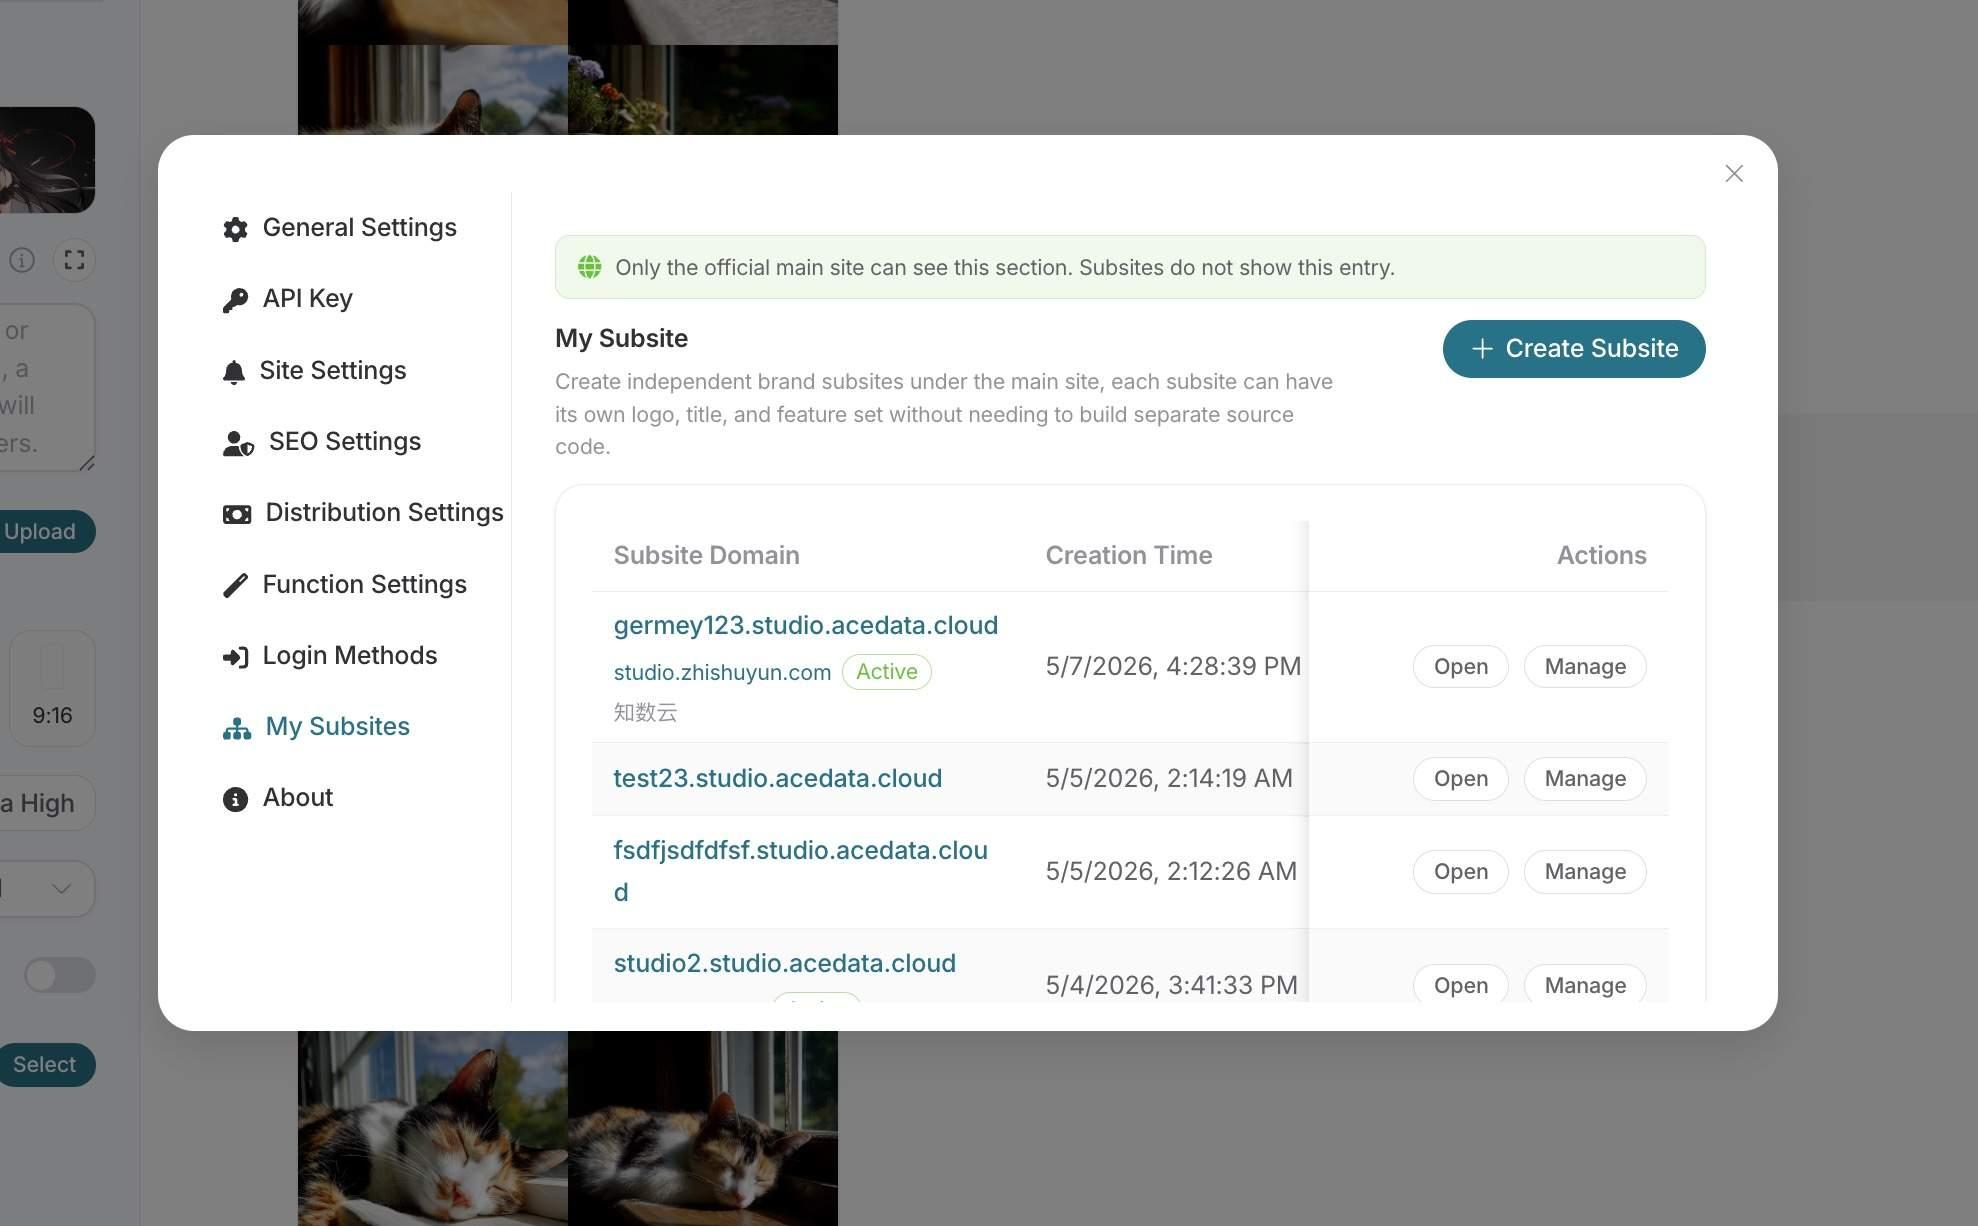Click the Function Settings pencil icon
1978x1226 pixels.
coord(235,585)
